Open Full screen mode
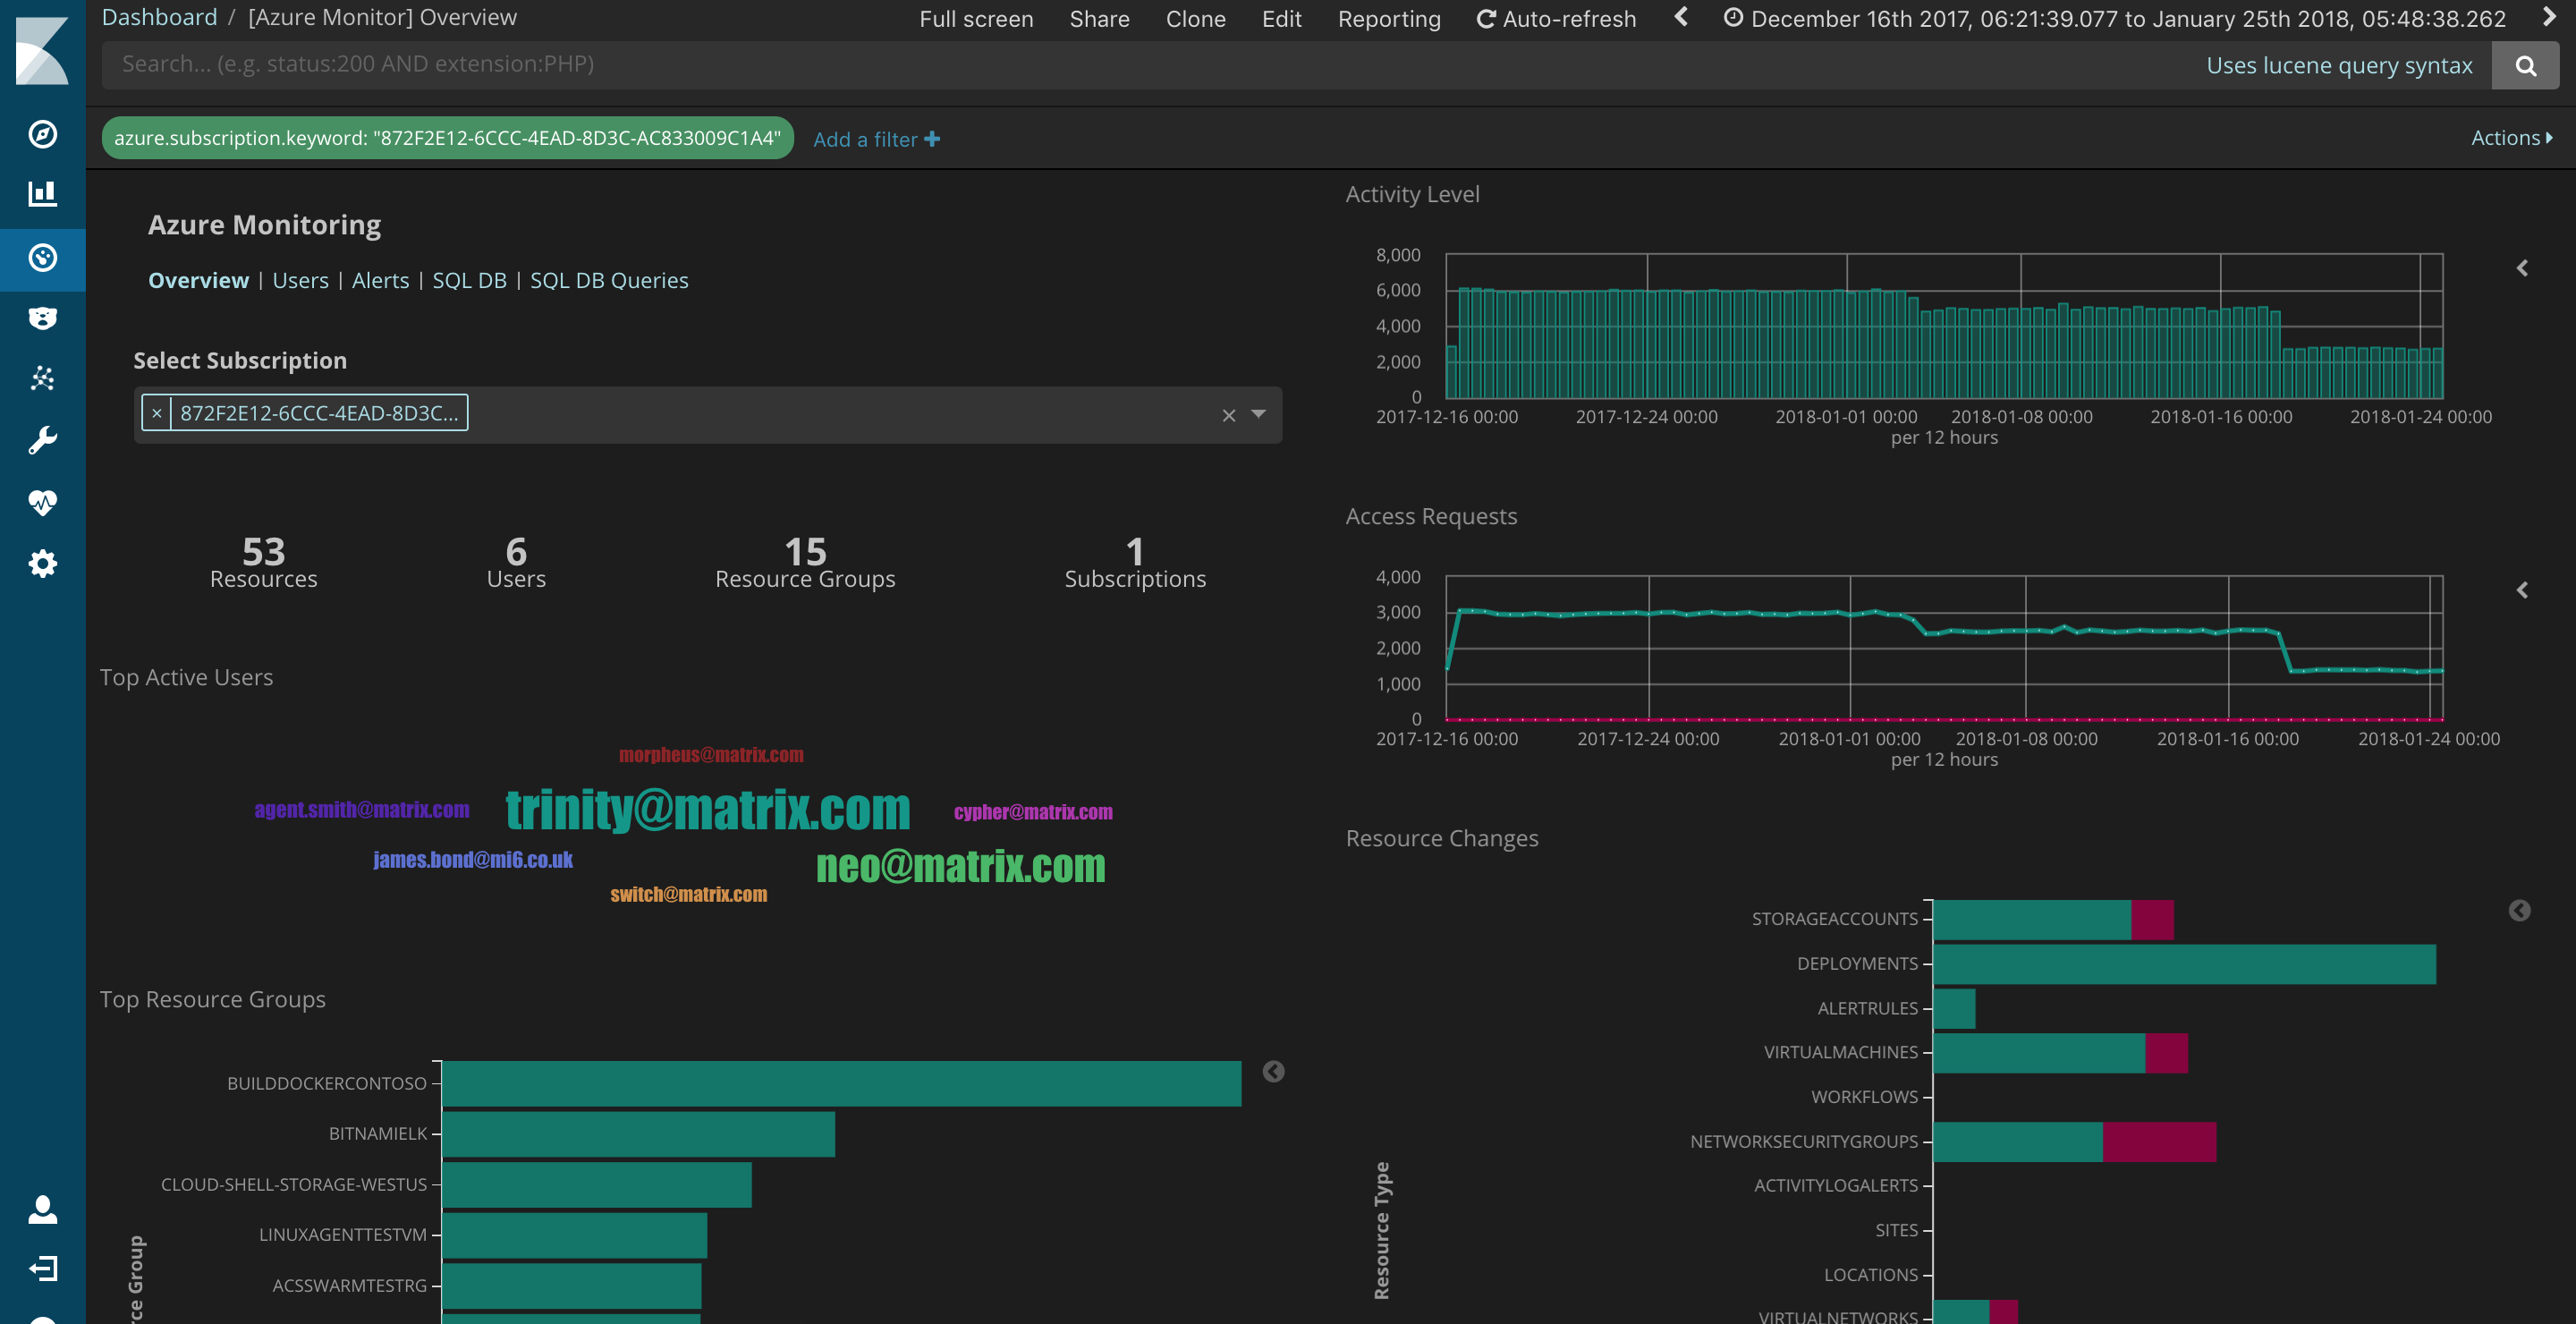The height and width of the screenshot is (1324, 2576). point(976,19)
